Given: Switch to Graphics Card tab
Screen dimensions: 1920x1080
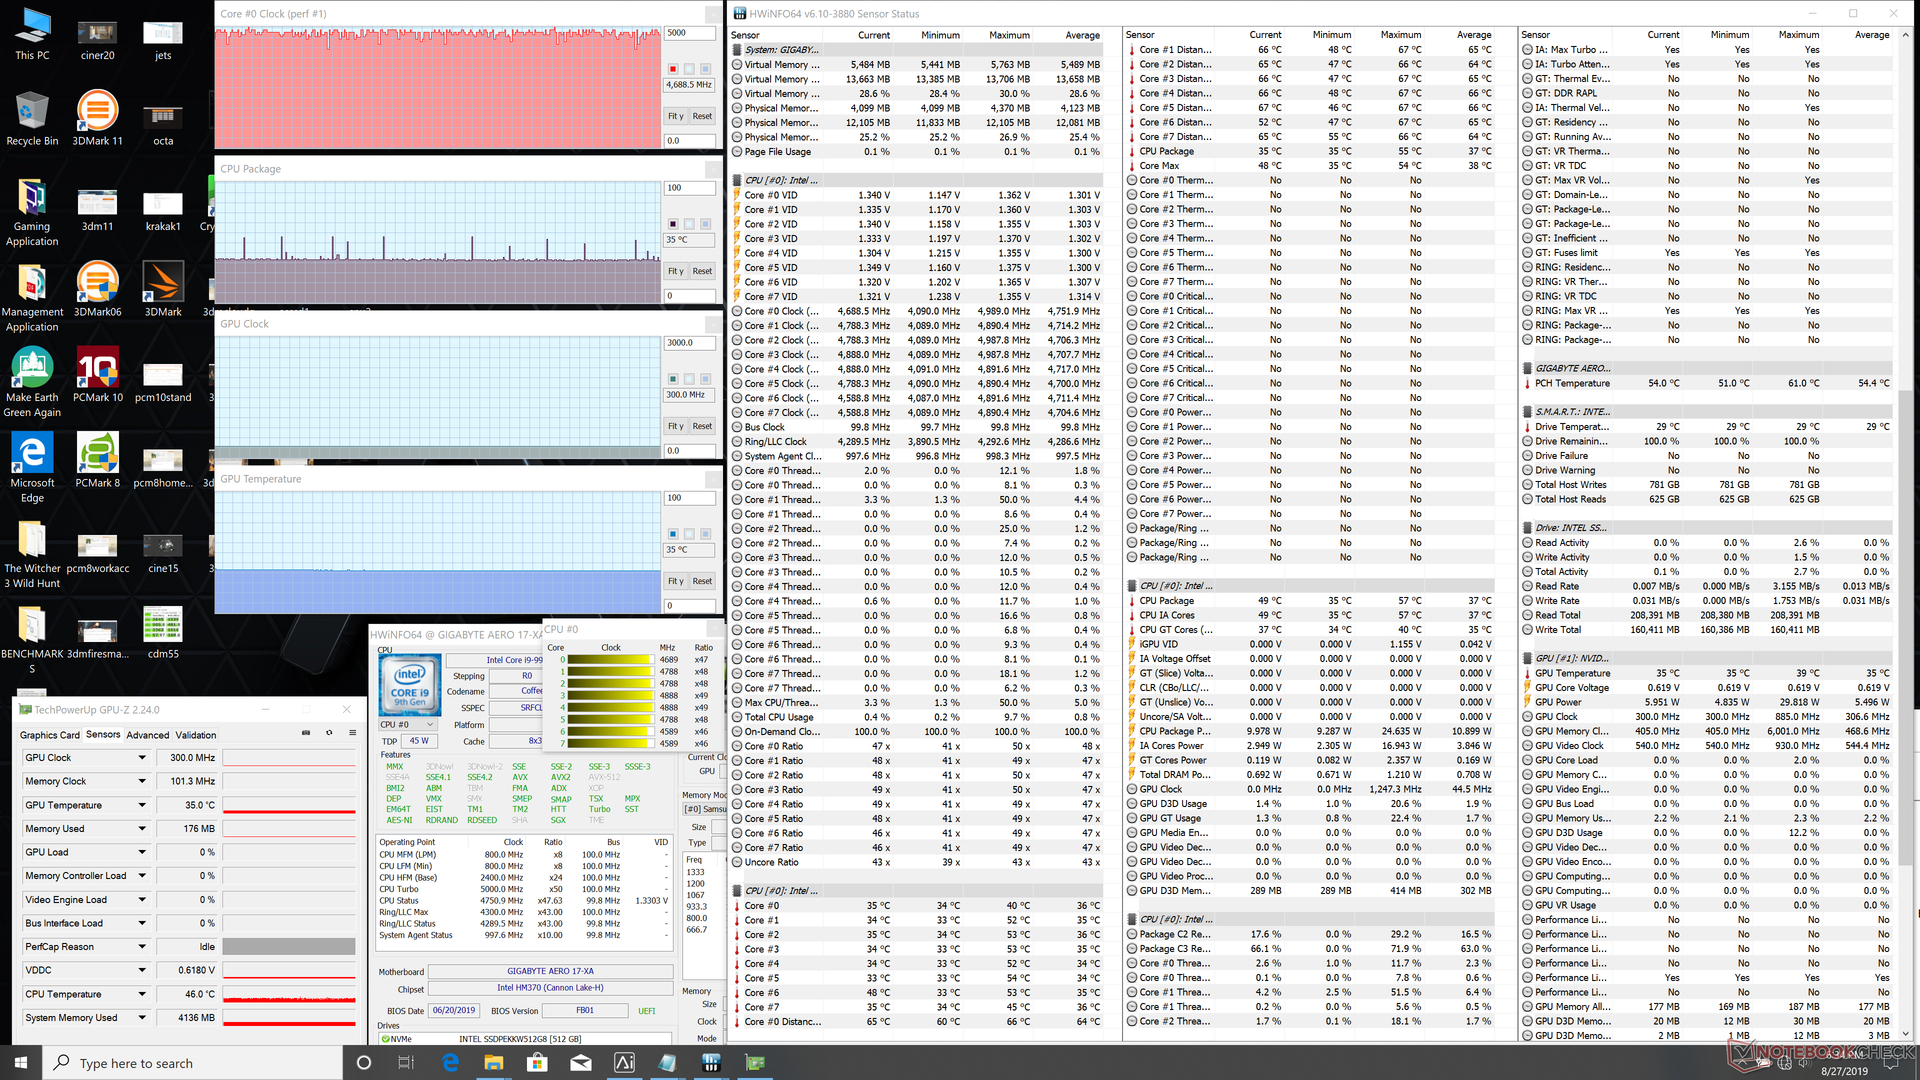Looking at the screenshot, I should point(50,735).
